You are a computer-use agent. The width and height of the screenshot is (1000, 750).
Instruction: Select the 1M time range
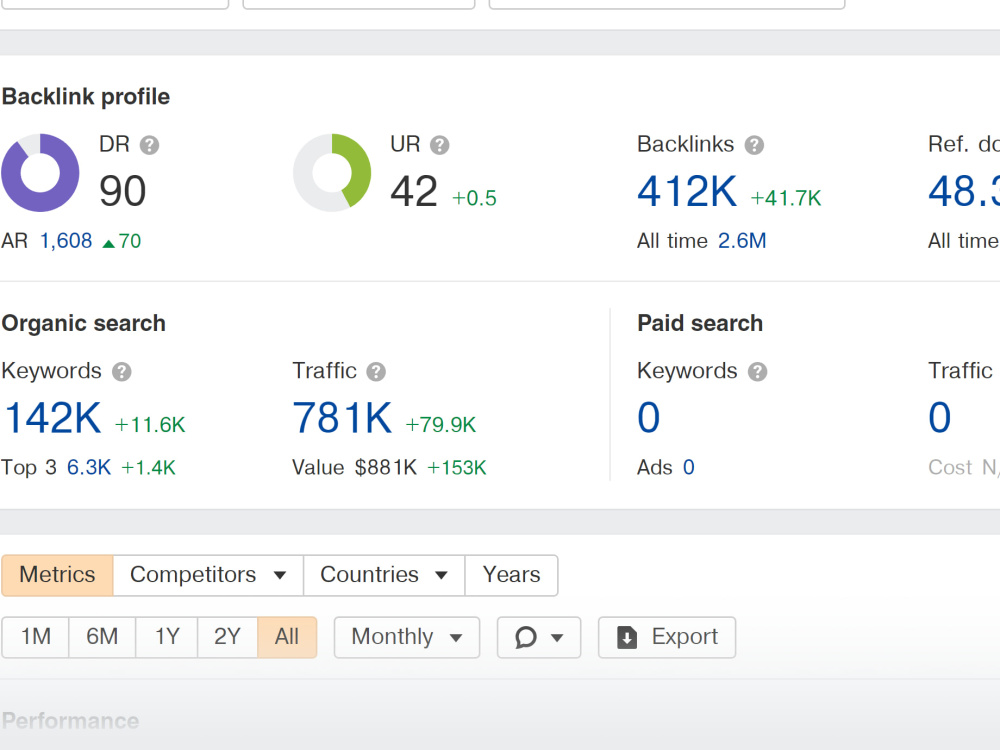pyautogui.click(x=36, y=637)
